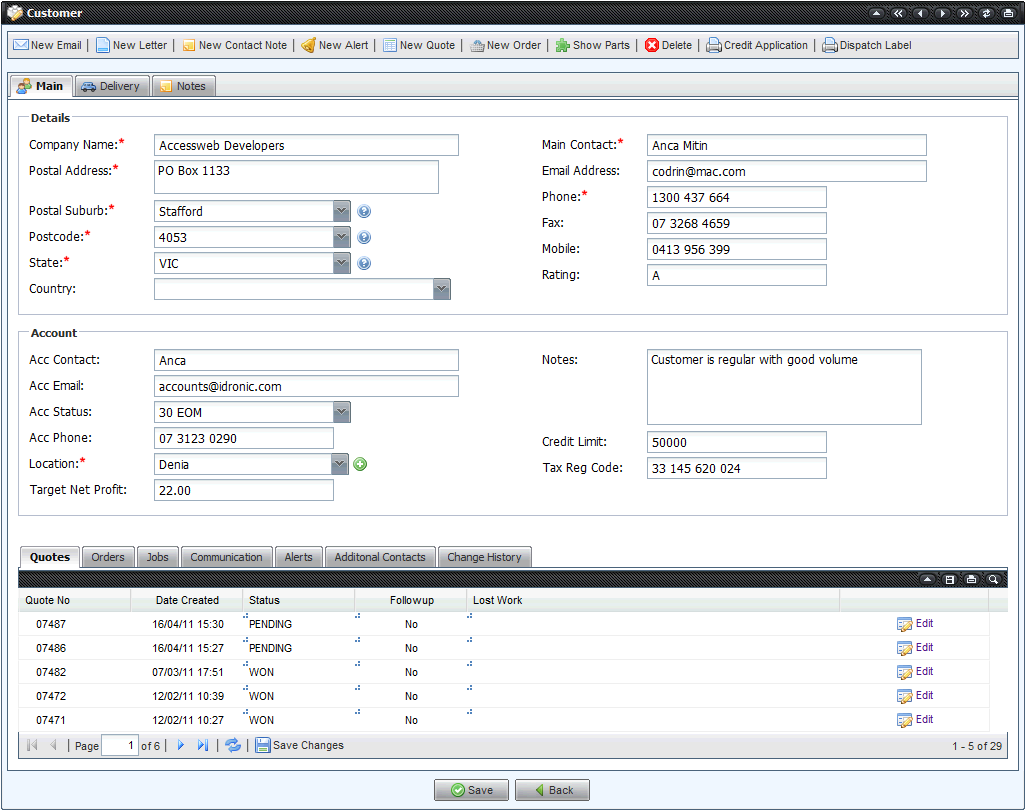The height and width of the screenshot is (812, 1026).
Task: Click the help icon beside Postal Suburb
Action: tap(364, 211)
